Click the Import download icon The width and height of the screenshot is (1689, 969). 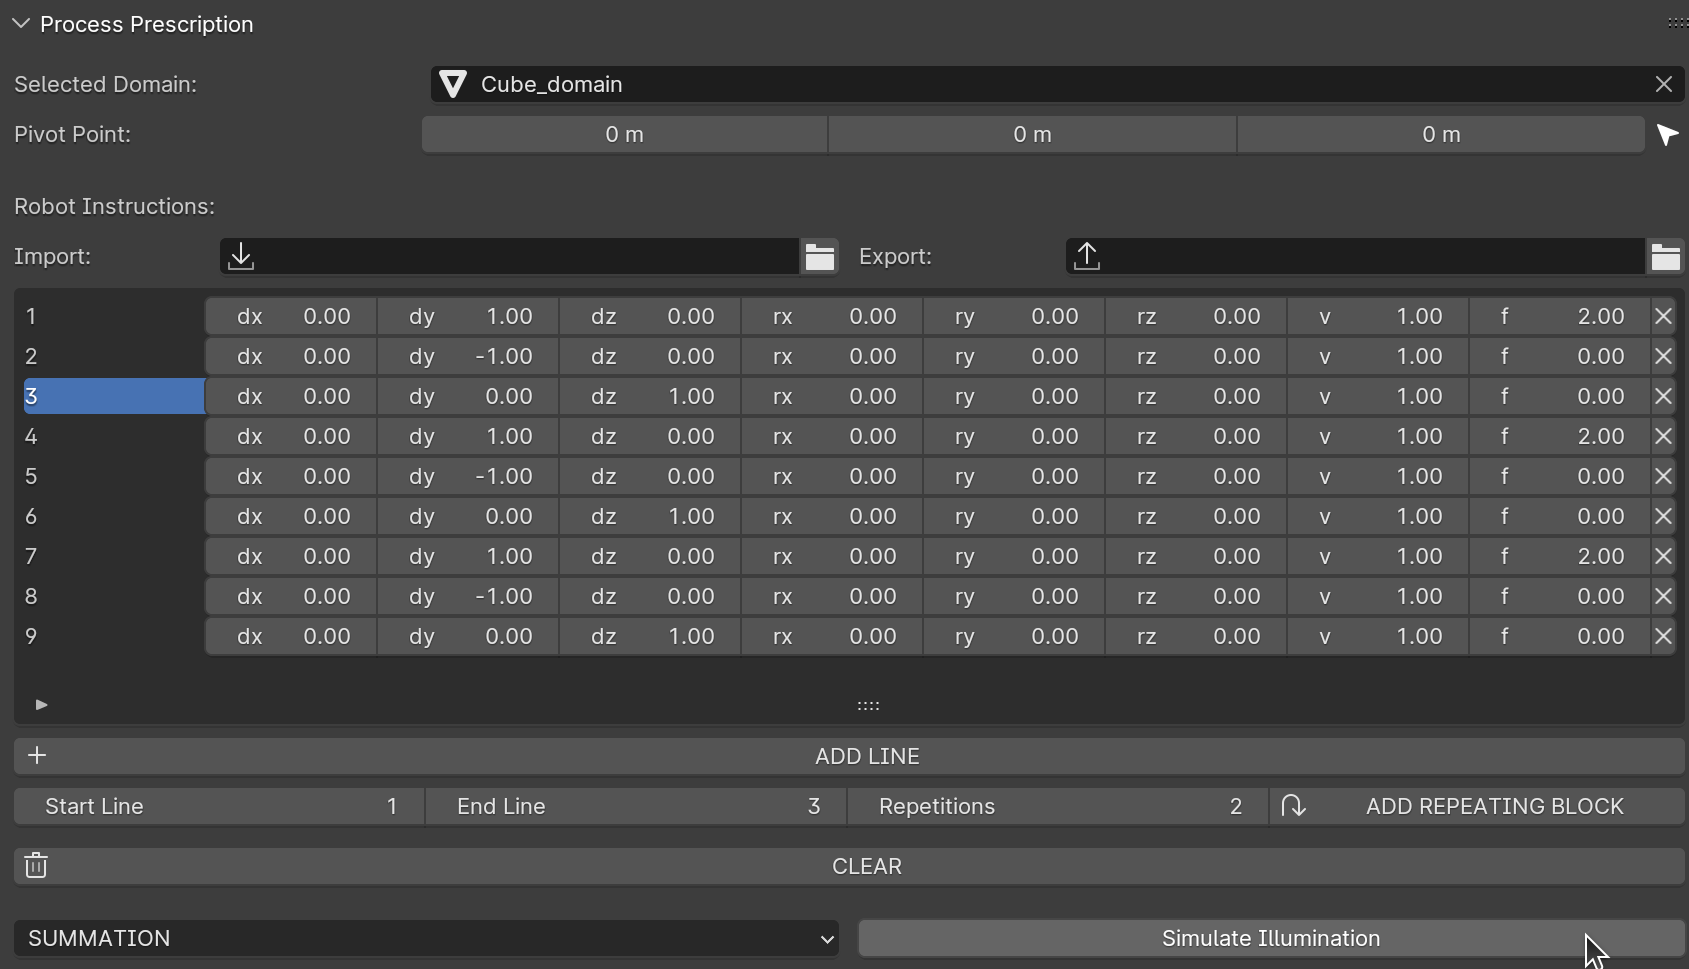click(241, 256)
